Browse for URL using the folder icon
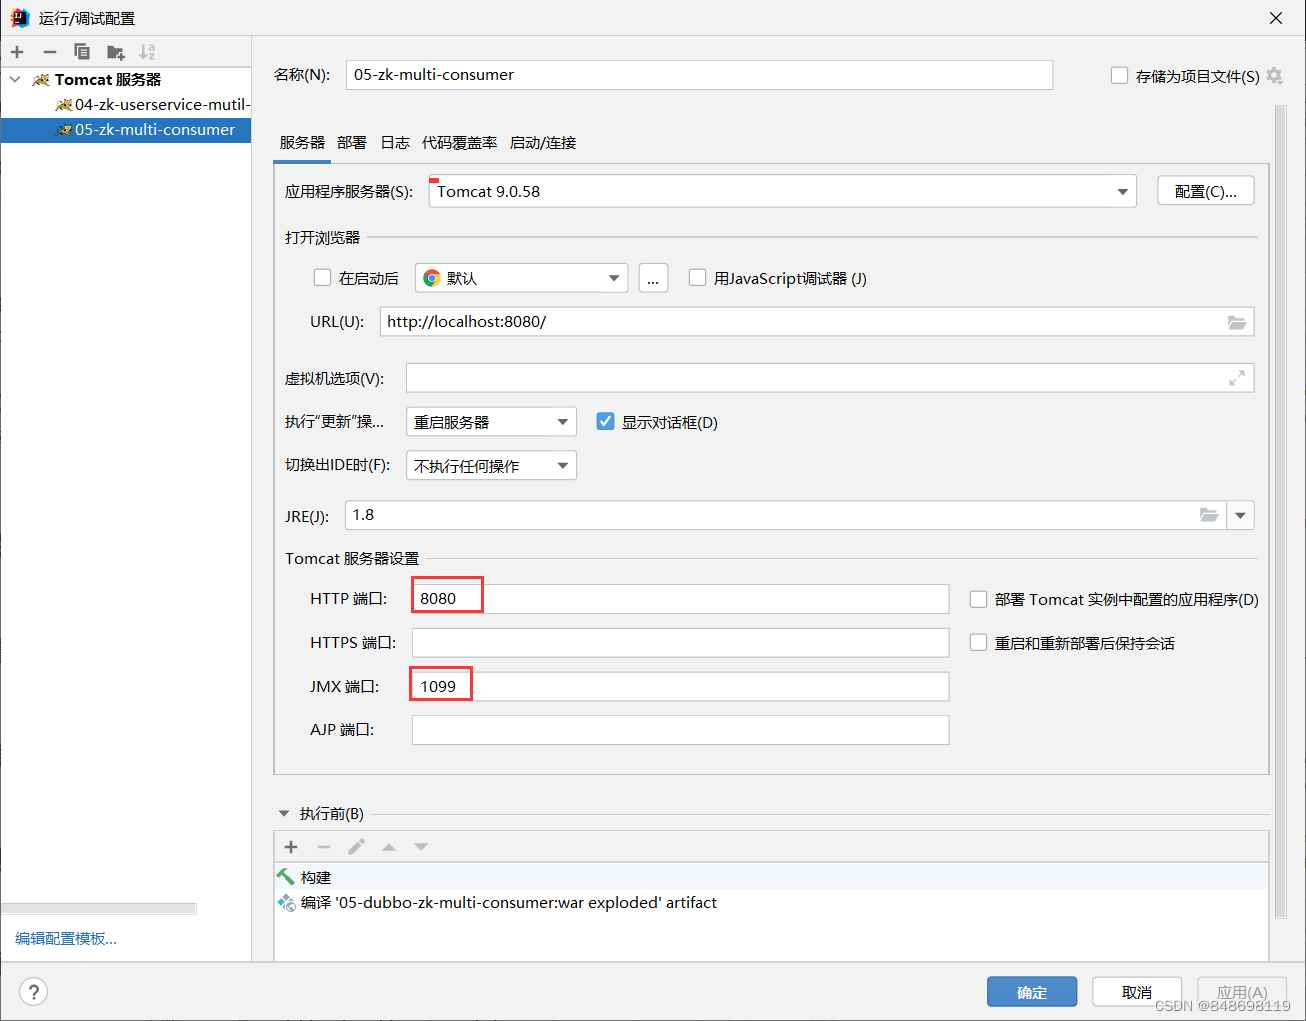Screen dimensions: 1306x1021 [1237, 322]
